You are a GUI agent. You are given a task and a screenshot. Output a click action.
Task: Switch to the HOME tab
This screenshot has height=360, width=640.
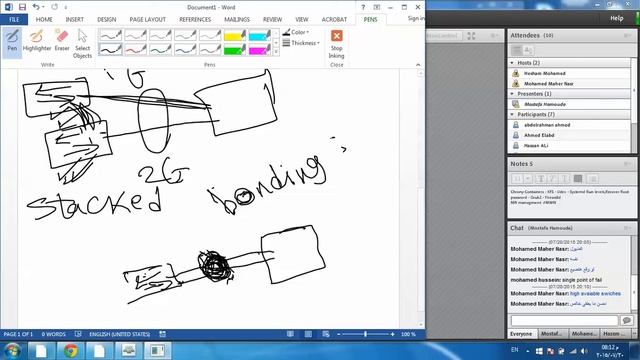point(44,19)
